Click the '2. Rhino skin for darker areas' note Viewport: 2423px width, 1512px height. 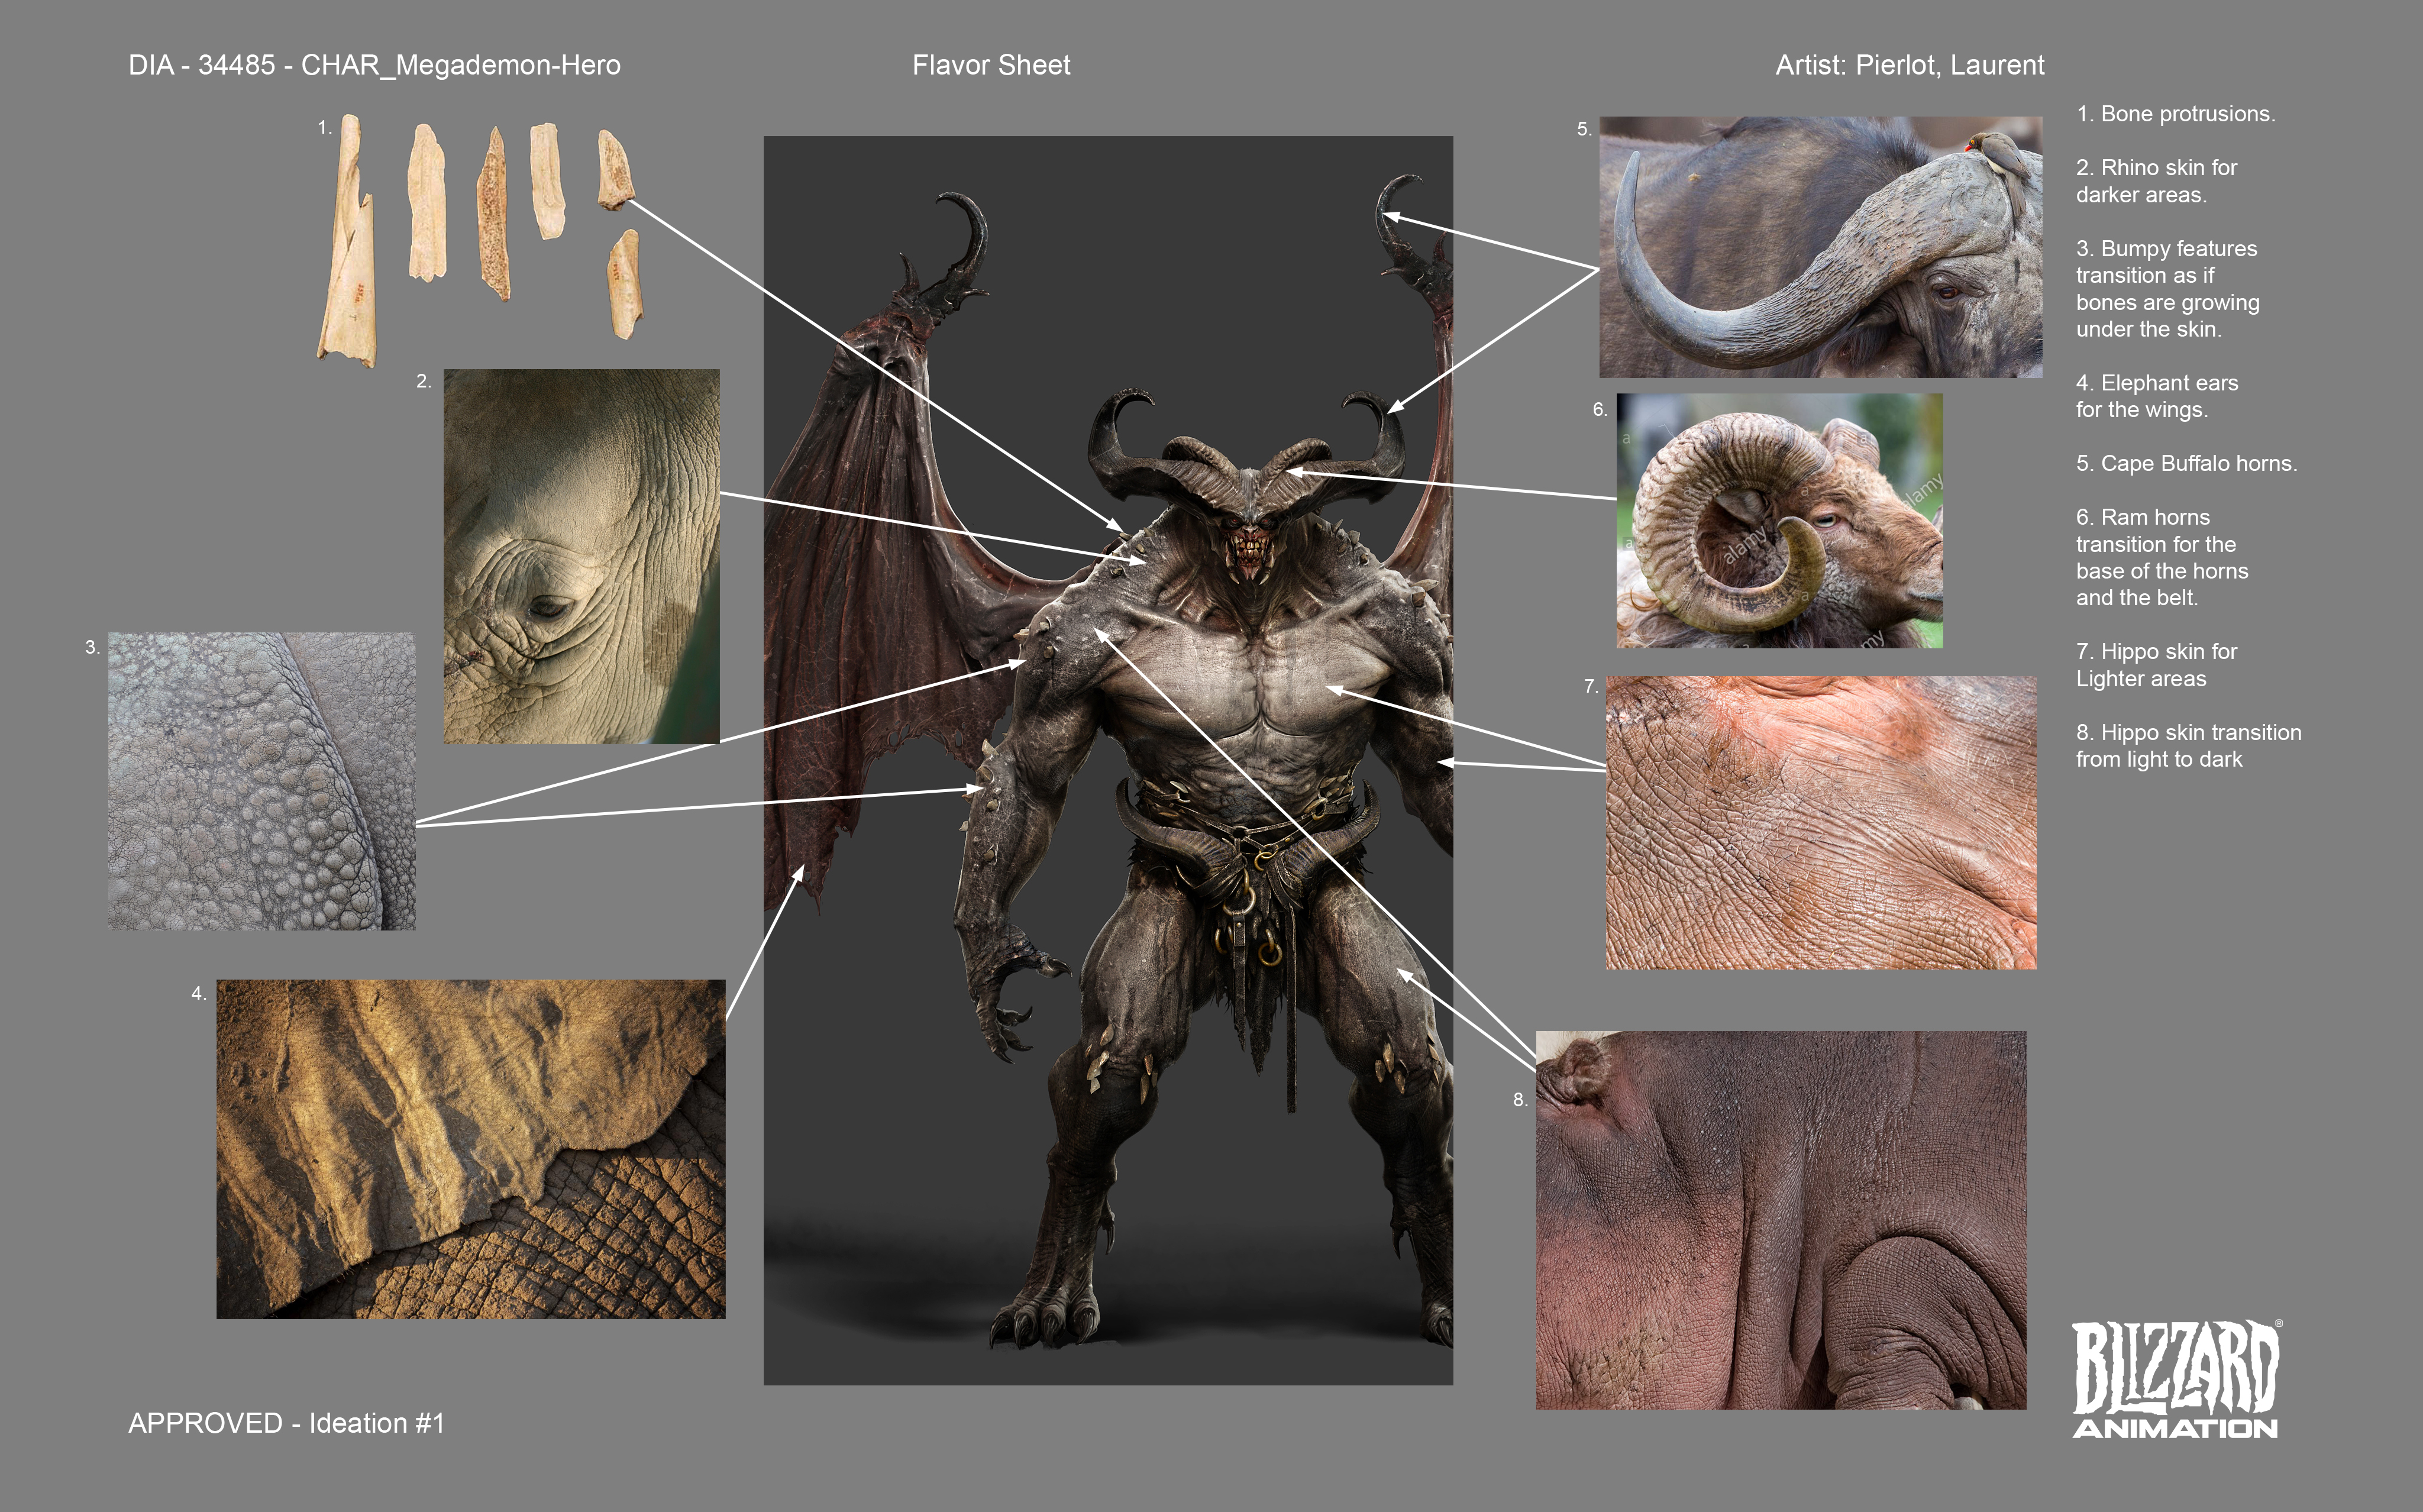(x=2156, y=181)
